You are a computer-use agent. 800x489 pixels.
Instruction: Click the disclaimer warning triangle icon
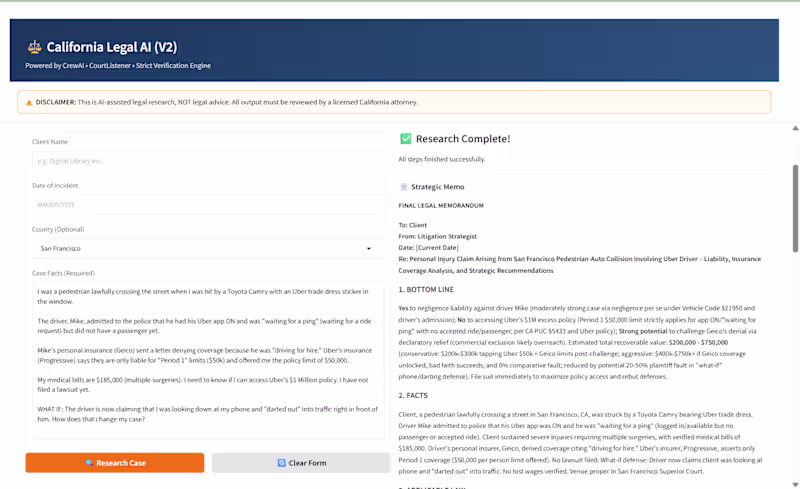(x=29, y=103)
